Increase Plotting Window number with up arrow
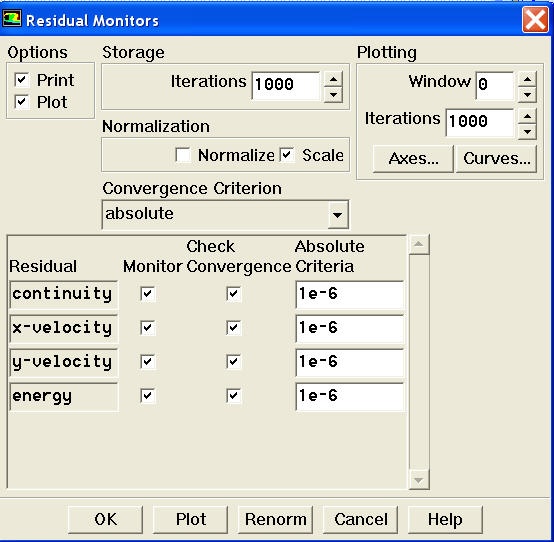Viewport: 554px width, 542px height. pos(528,79)
